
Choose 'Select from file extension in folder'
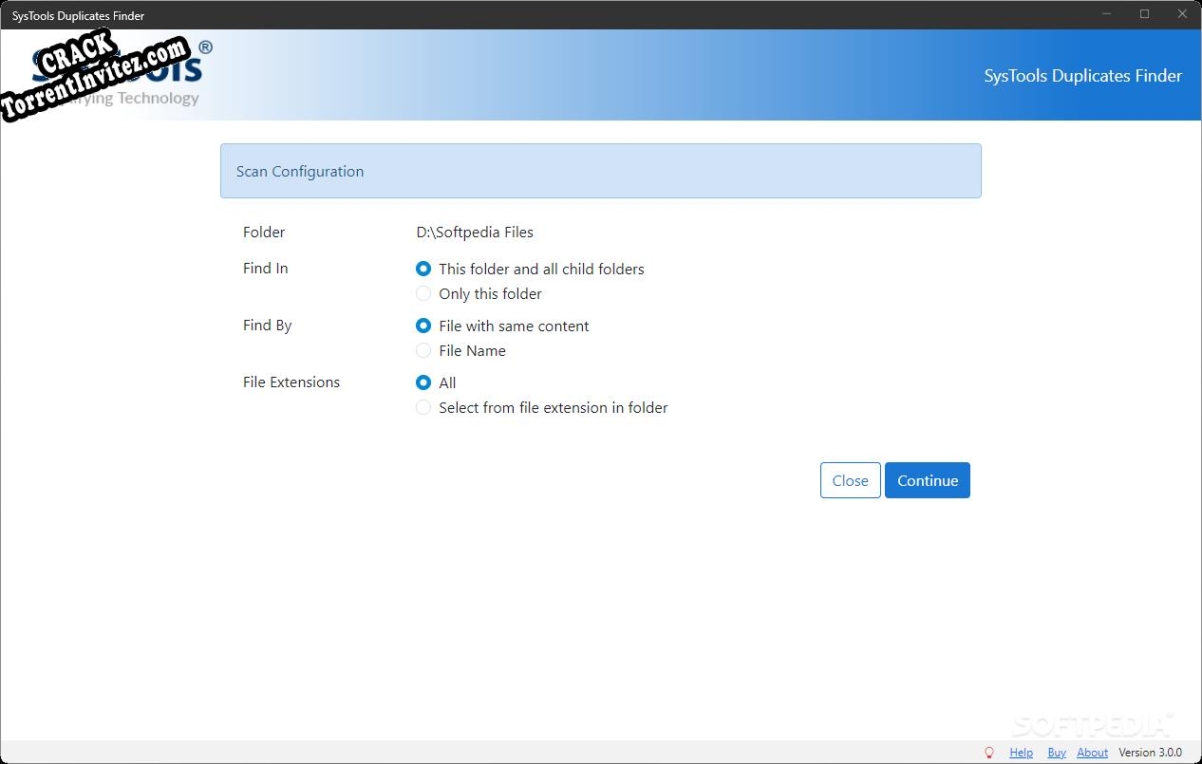click(x=423, y=407)
